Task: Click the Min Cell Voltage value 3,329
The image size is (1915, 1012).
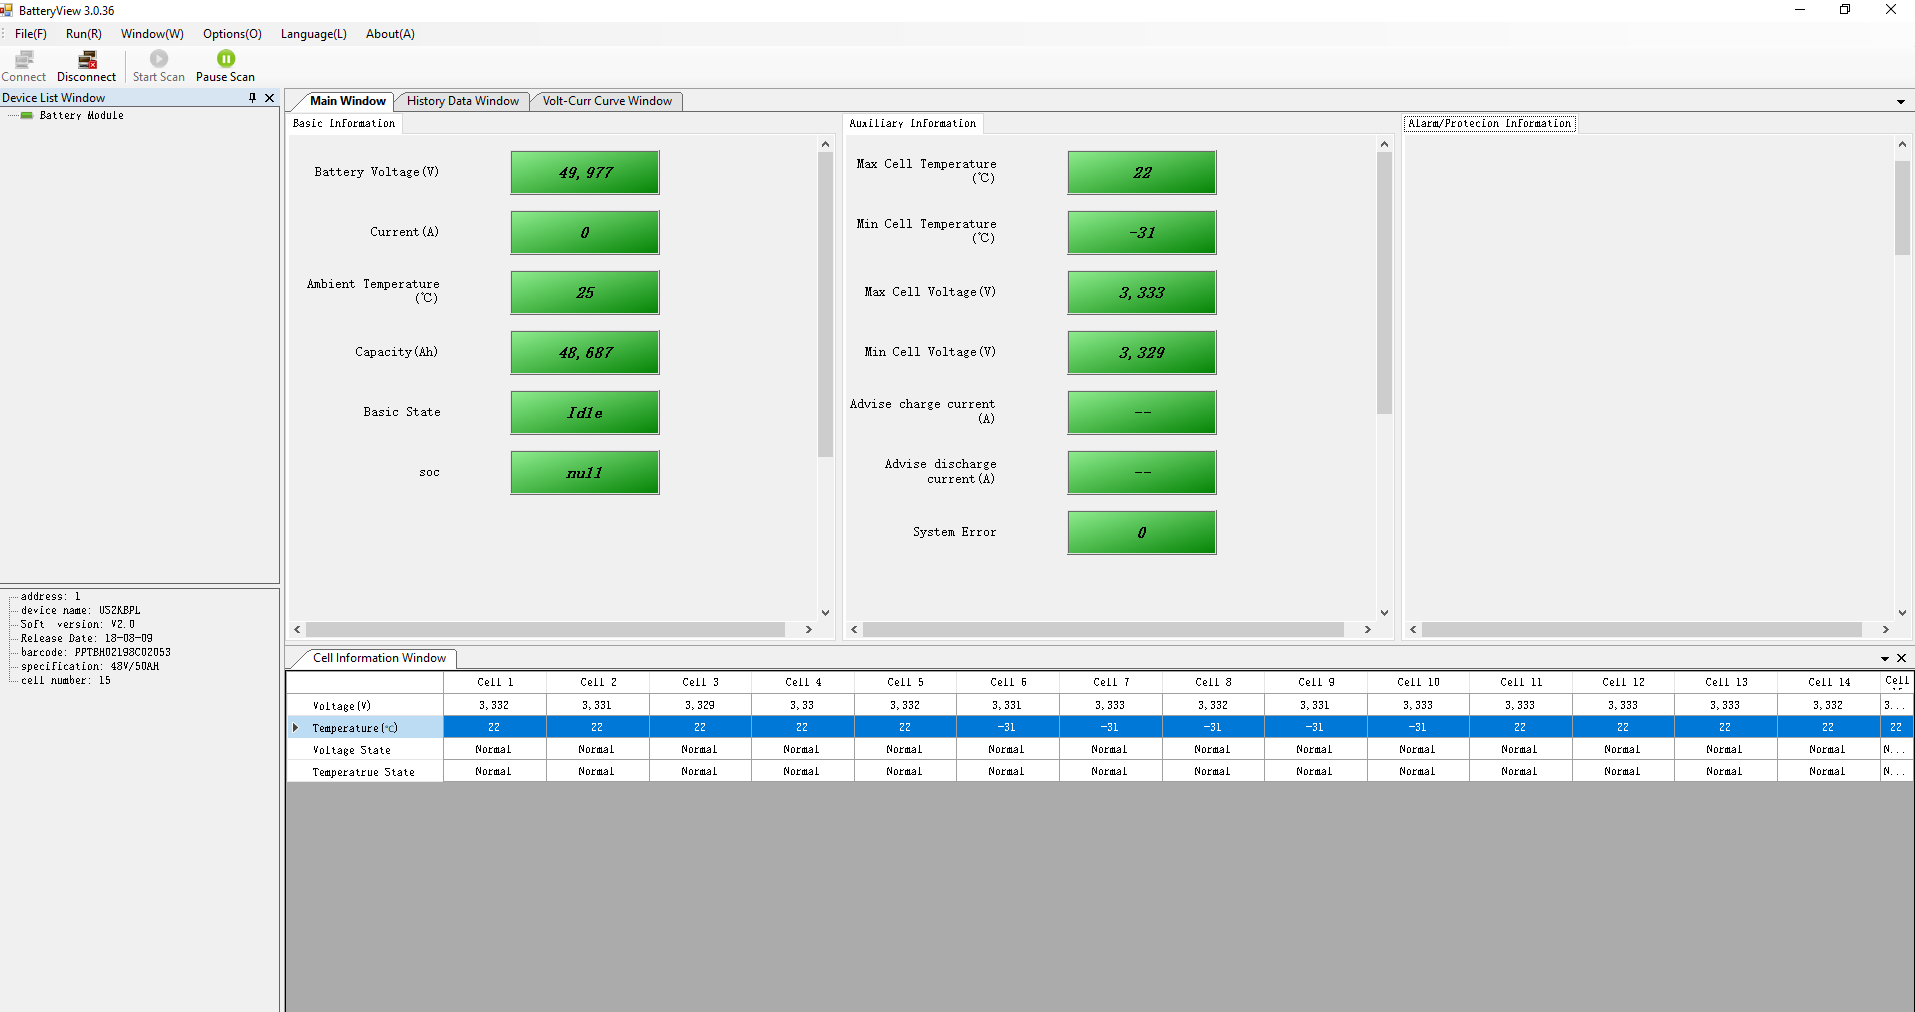Action: pyautogui.click(x=1142, y=353)
